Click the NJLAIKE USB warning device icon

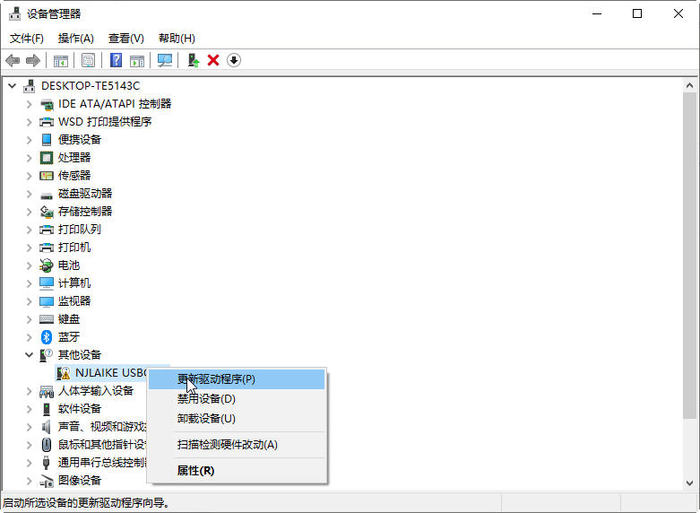pyautogui.click(x=63, y=373)
